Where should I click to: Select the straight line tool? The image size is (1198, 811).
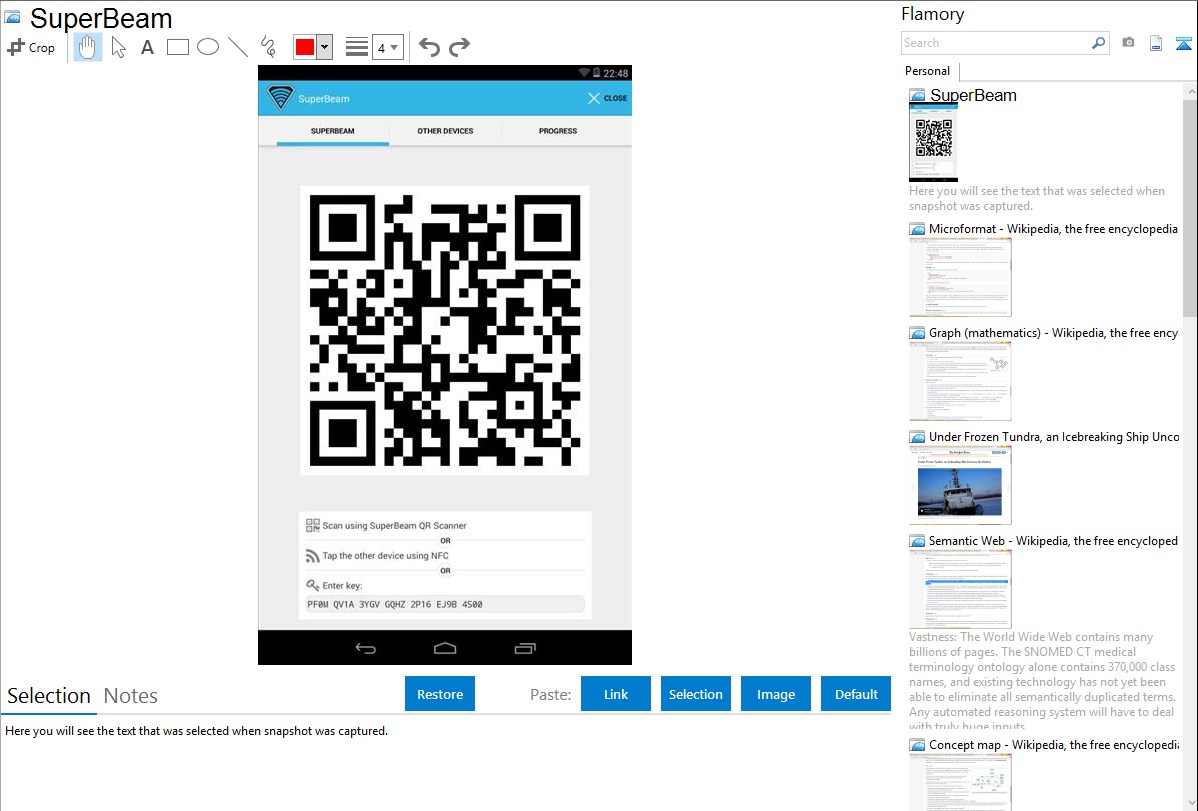pyautogui.click(x=238, y=47)
